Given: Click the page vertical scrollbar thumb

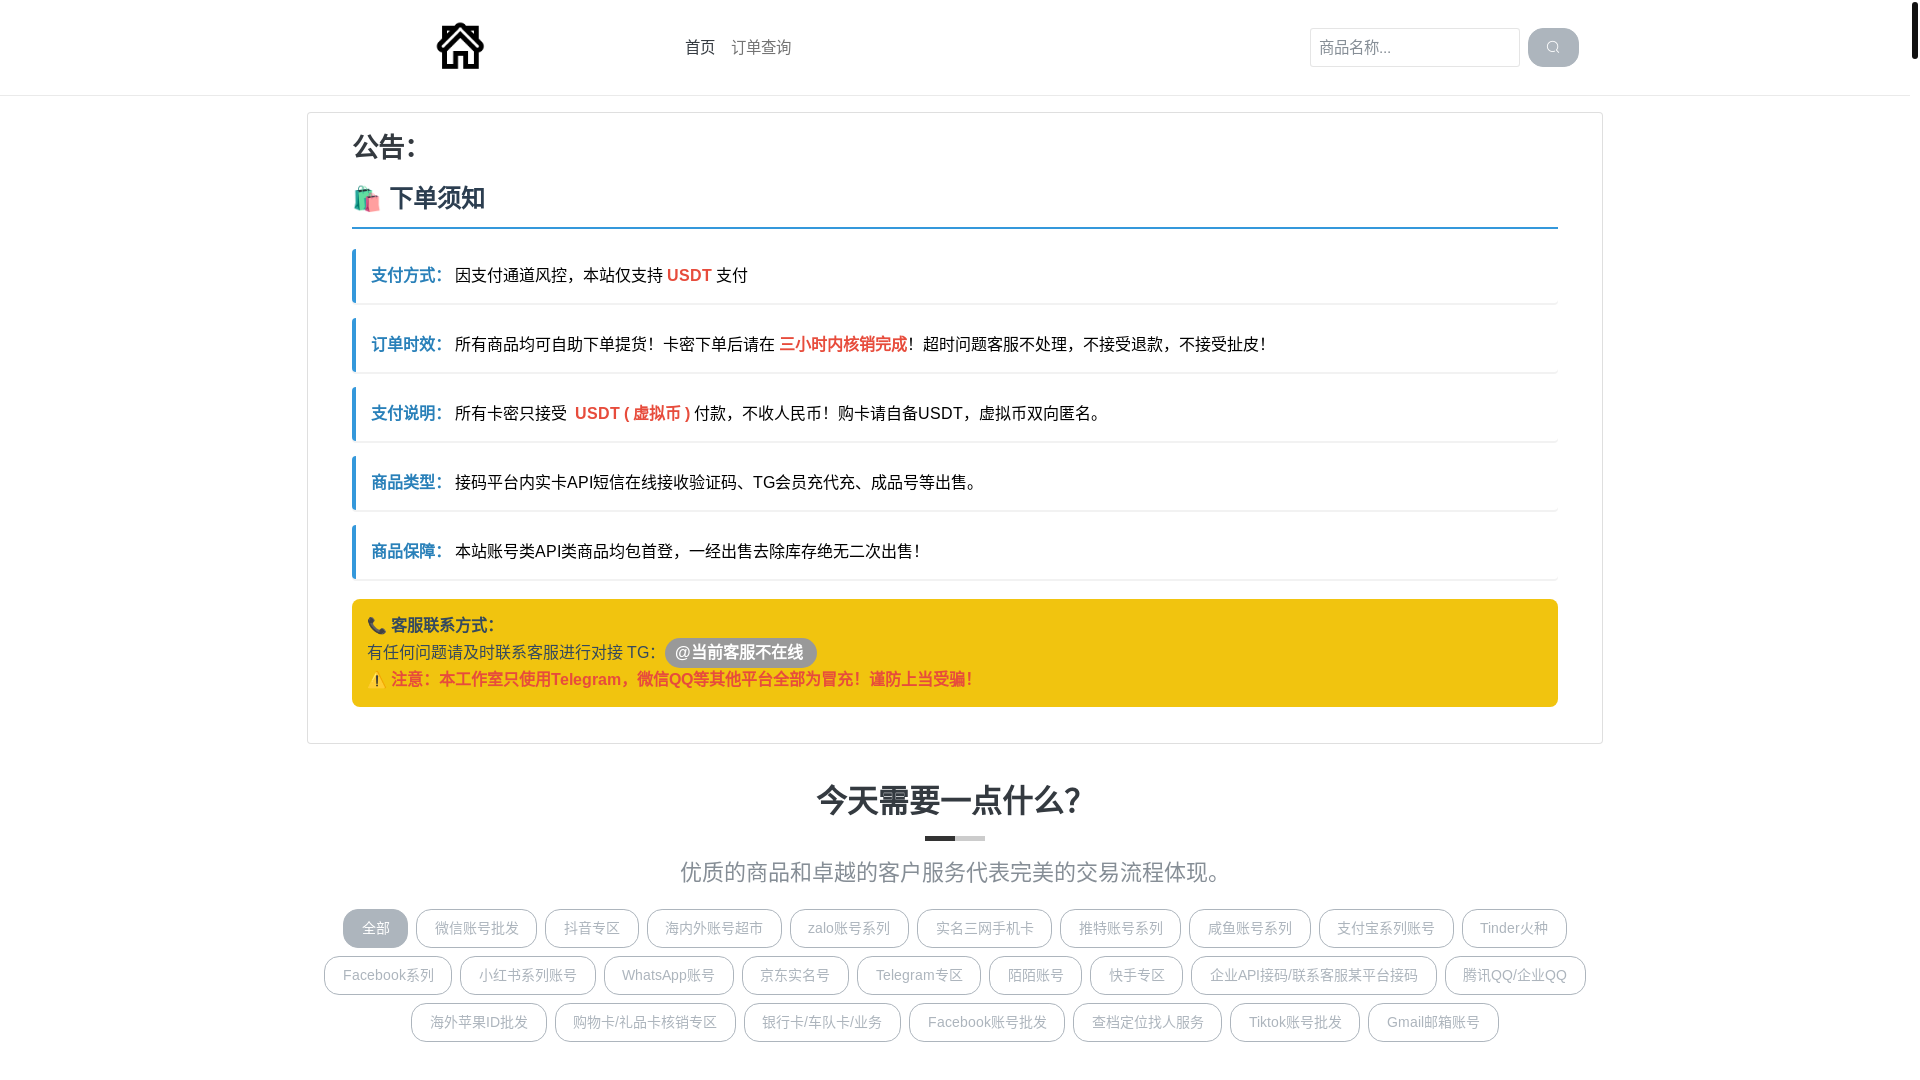Looking at the screenshot, I should pos(1914,30).
